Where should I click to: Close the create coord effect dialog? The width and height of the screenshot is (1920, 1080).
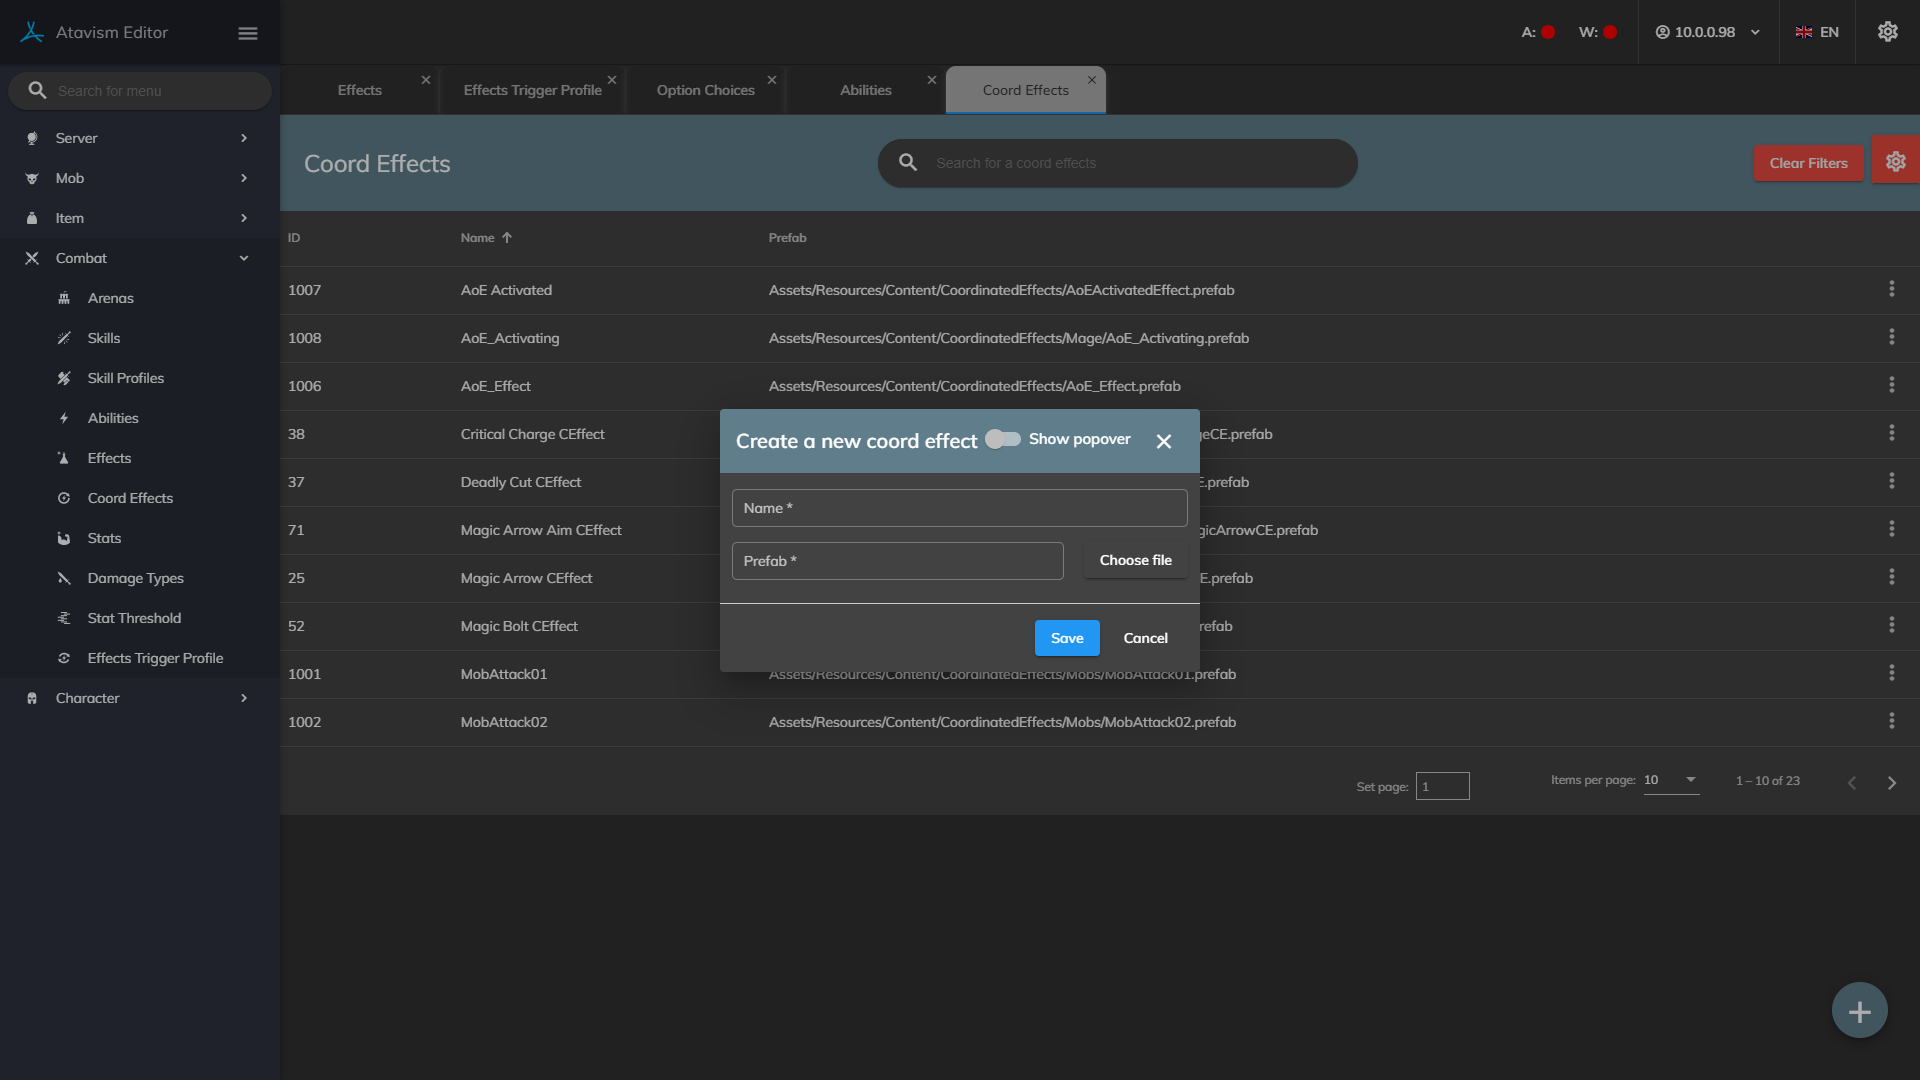[x=1163, y=441]
